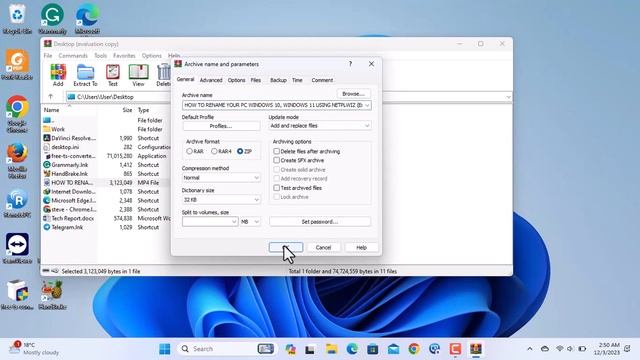Click the Add toolbar icon in WinRAR

tap(58, 75)
